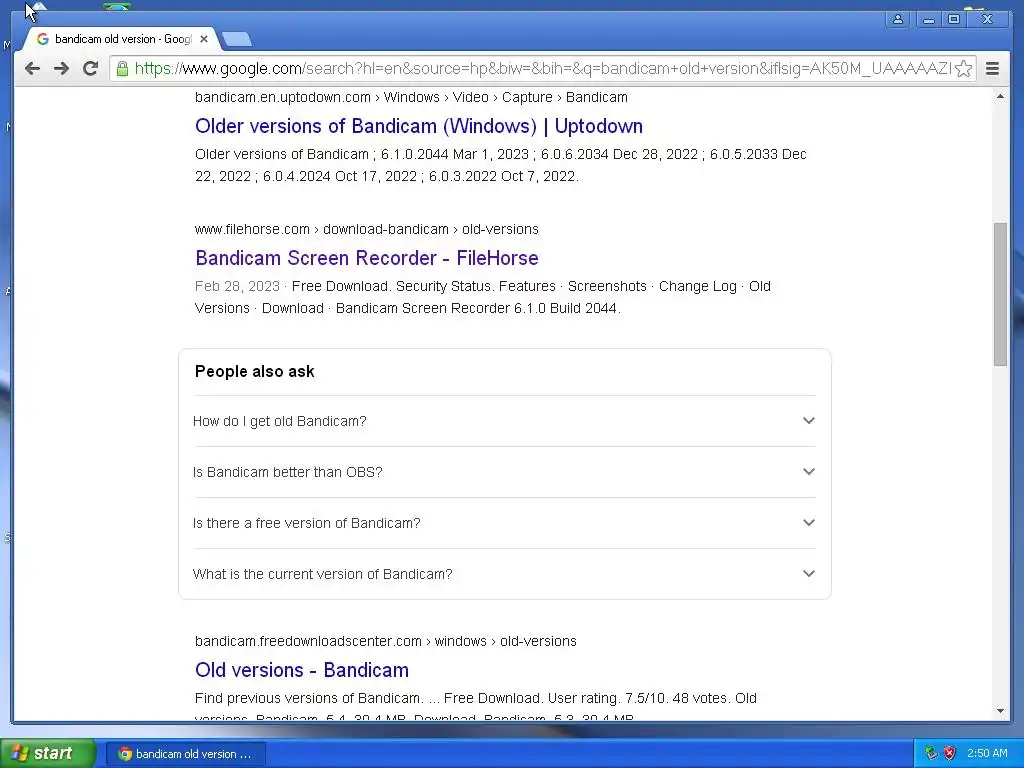Click the page scrollbar up arrow
The image size is (1024, 768).
point(1000,97)
